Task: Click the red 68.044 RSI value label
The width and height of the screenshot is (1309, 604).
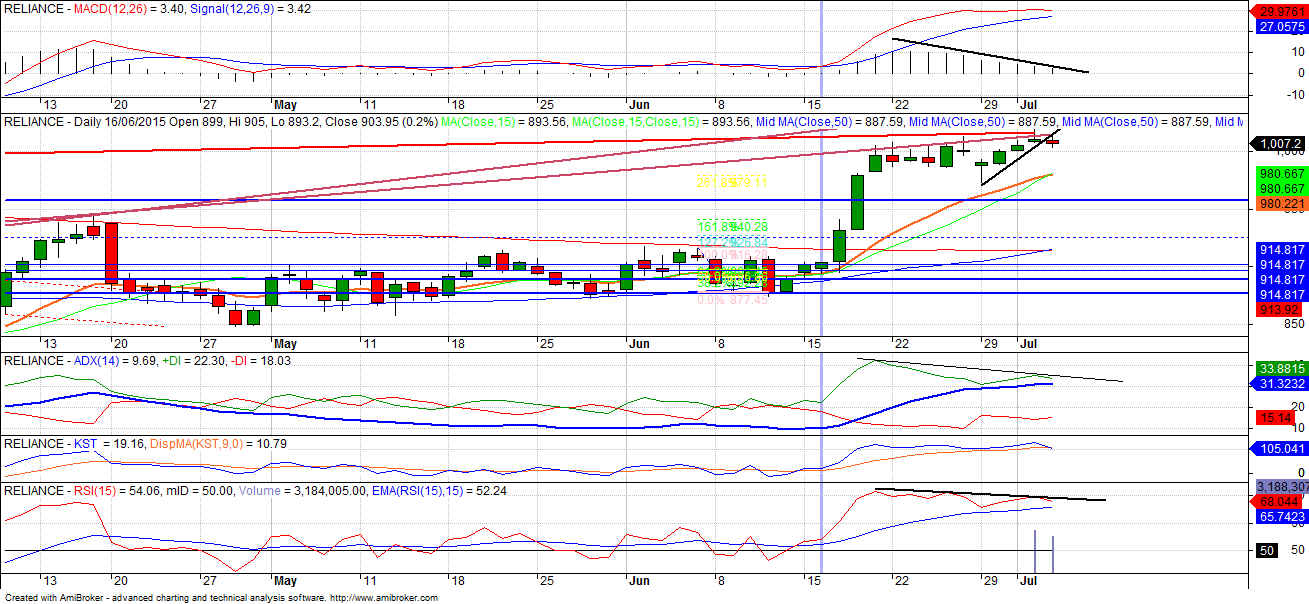Action: (1278, 500)
